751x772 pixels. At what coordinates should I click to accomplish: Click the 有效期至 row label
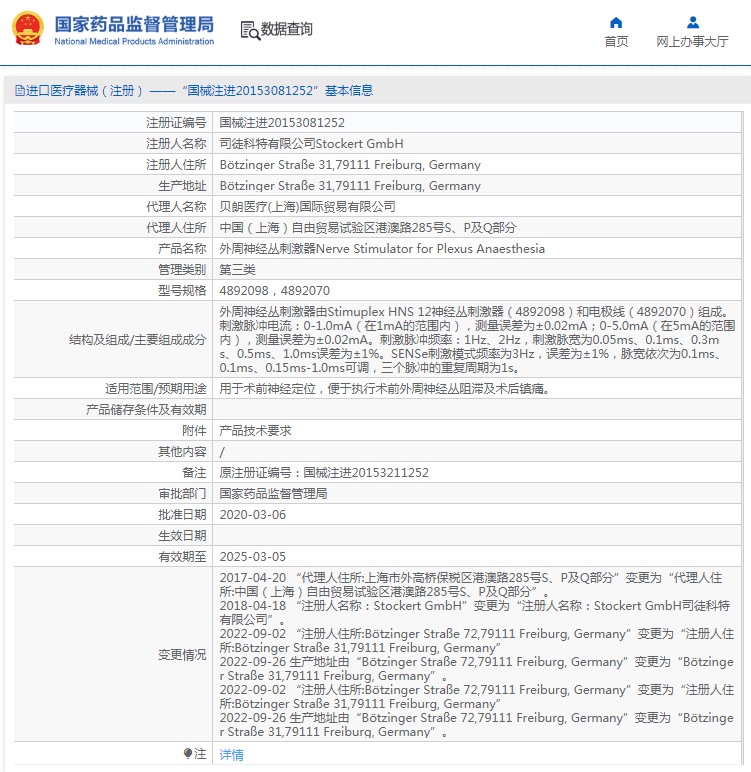[x=182, y=557]
